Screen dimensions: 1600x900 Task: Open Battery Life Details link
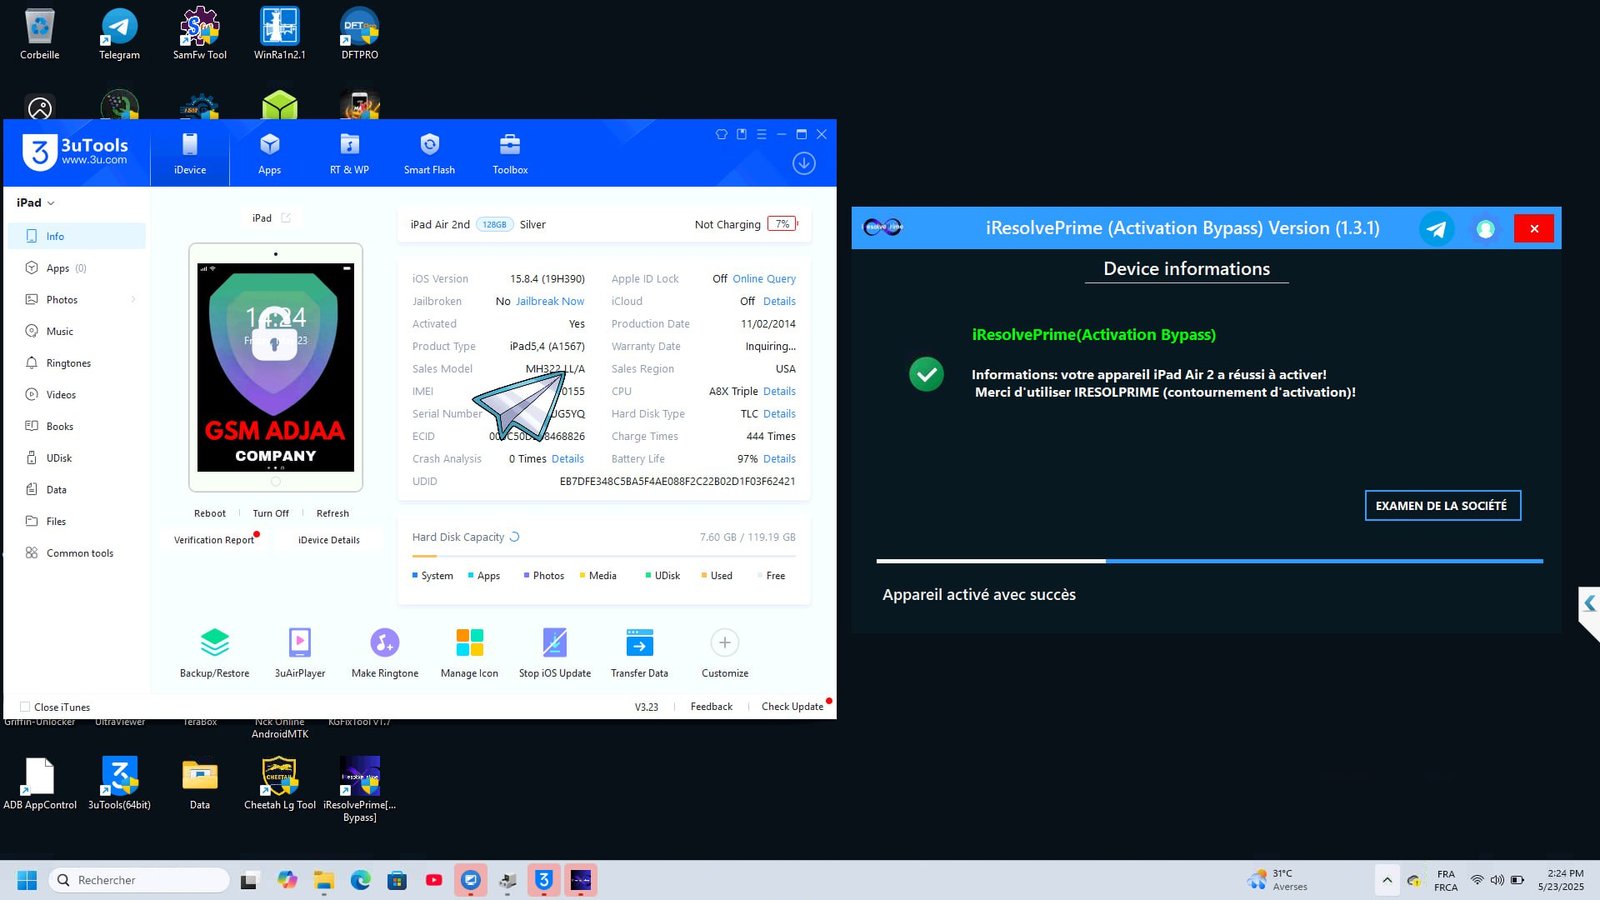pos(779,459)
